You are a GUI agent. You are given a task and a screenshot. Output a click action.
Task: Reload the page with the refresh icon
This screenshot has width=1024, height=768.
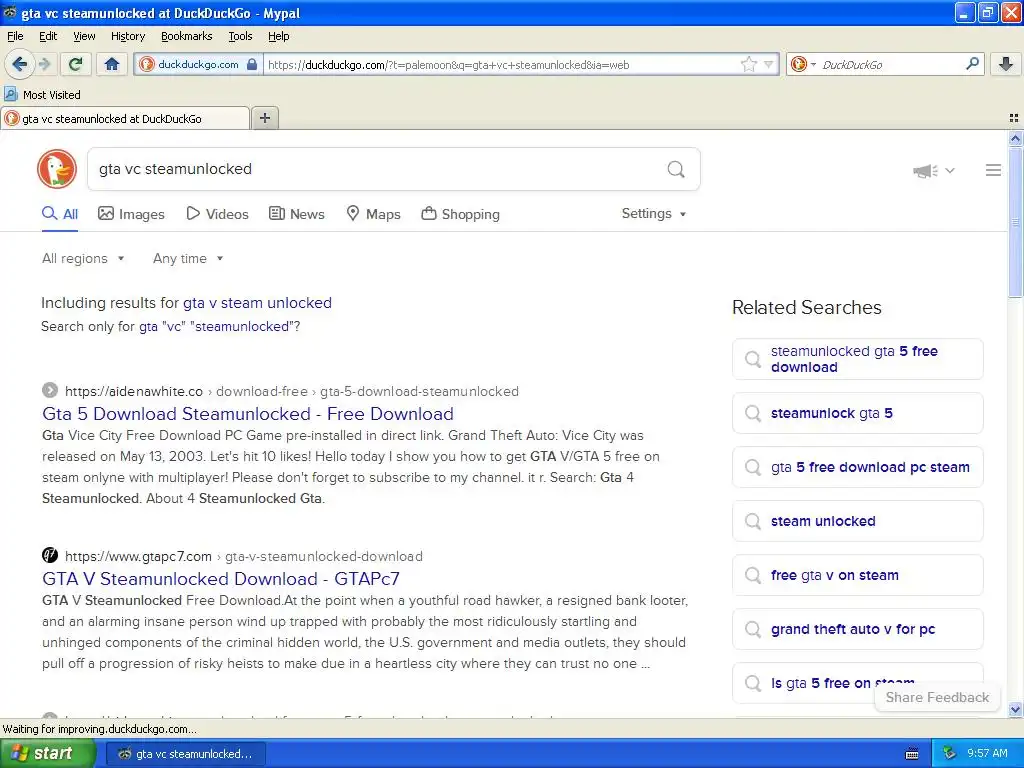(x=76, y=64)
